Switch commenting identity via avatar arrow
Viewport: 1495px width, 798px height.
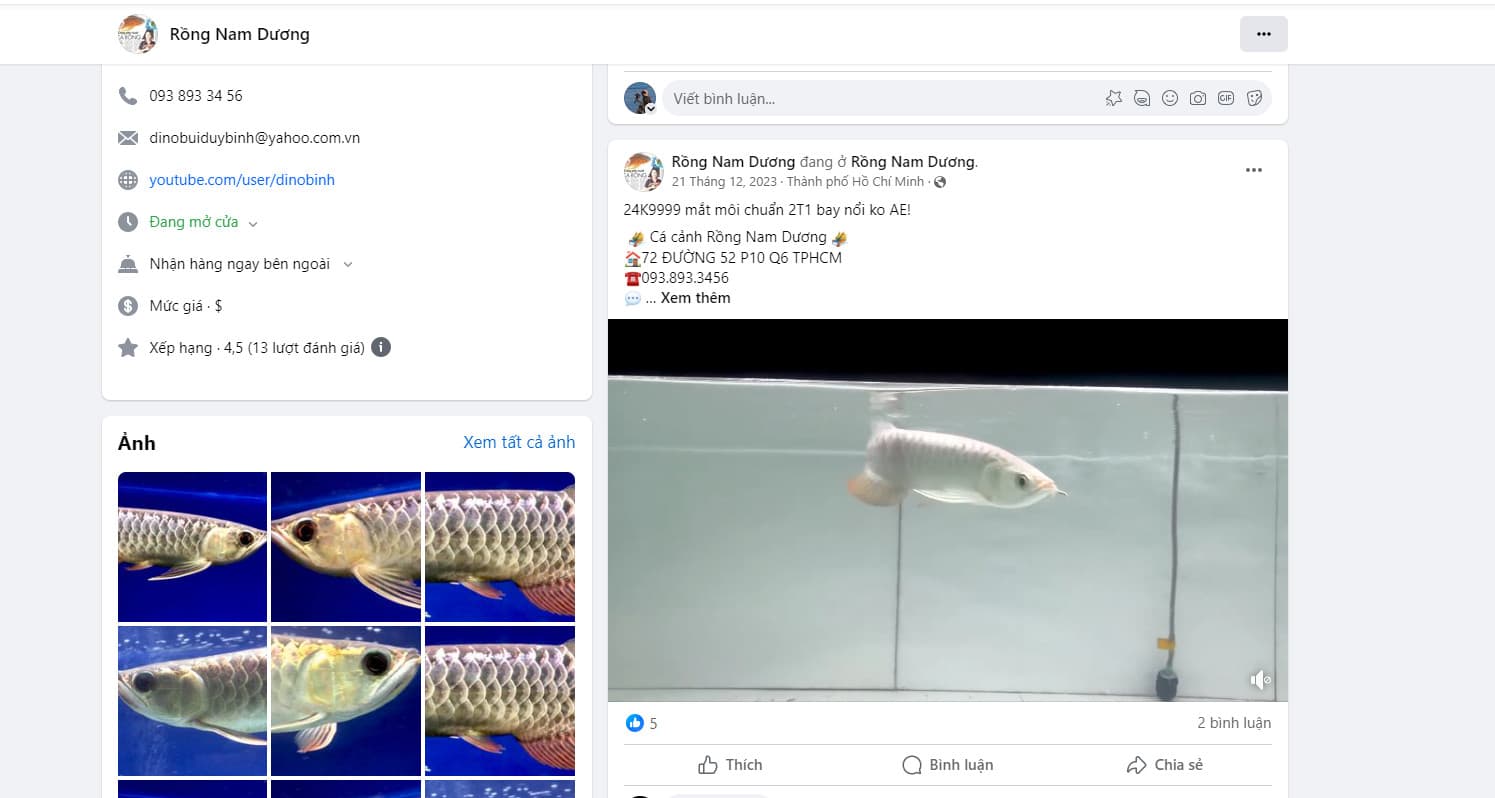tap(651, 108)
